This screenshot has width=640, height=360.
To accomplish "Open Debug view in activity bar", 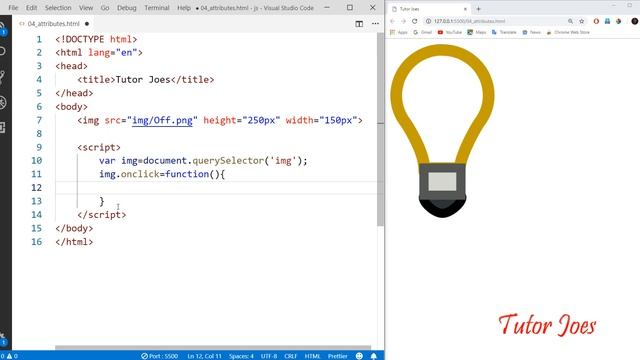I will coord(2,102).
